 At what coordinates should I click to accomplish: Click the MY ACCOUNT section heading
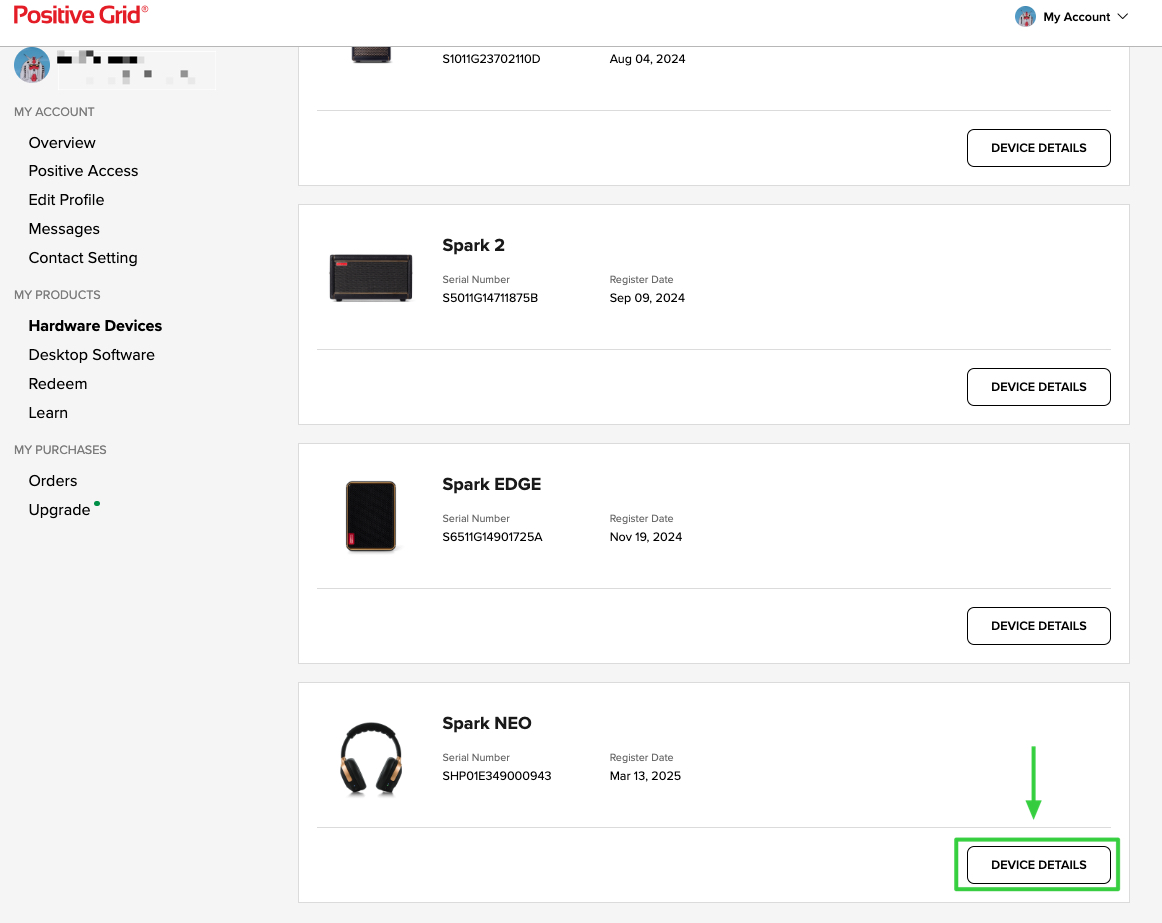point(54,112)
